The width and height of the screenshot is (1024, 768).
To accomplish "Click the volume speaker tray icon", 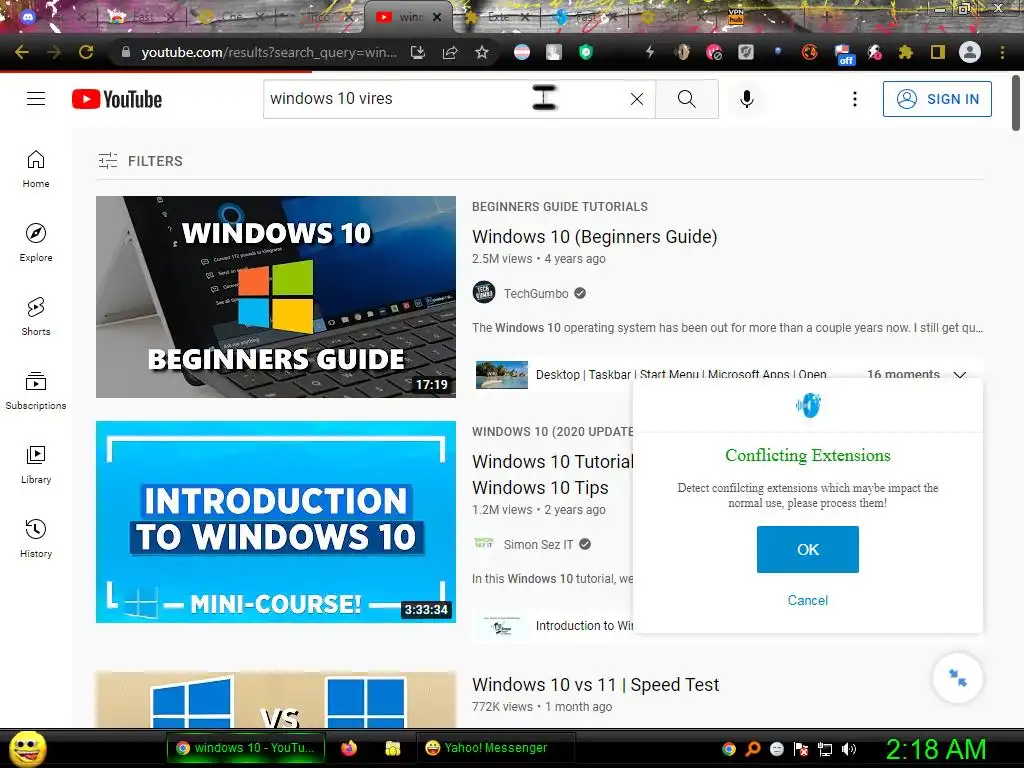I will pyautogui.click(x=849, y=749).
